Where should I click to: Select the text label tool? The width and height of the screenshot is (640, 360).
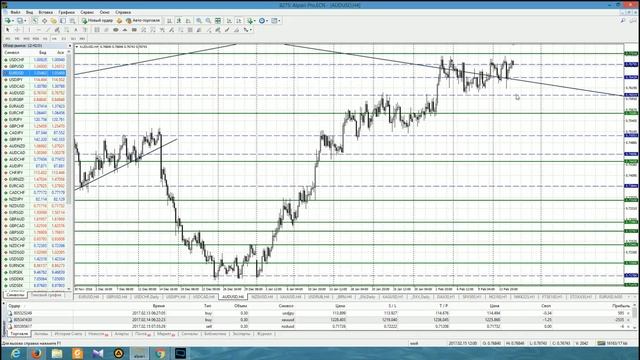pyautogui.click(x=85, y=30)
